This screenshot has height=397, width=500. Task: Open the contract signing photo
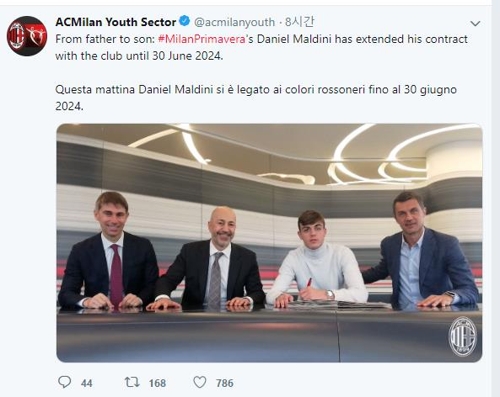pos(269,243)
